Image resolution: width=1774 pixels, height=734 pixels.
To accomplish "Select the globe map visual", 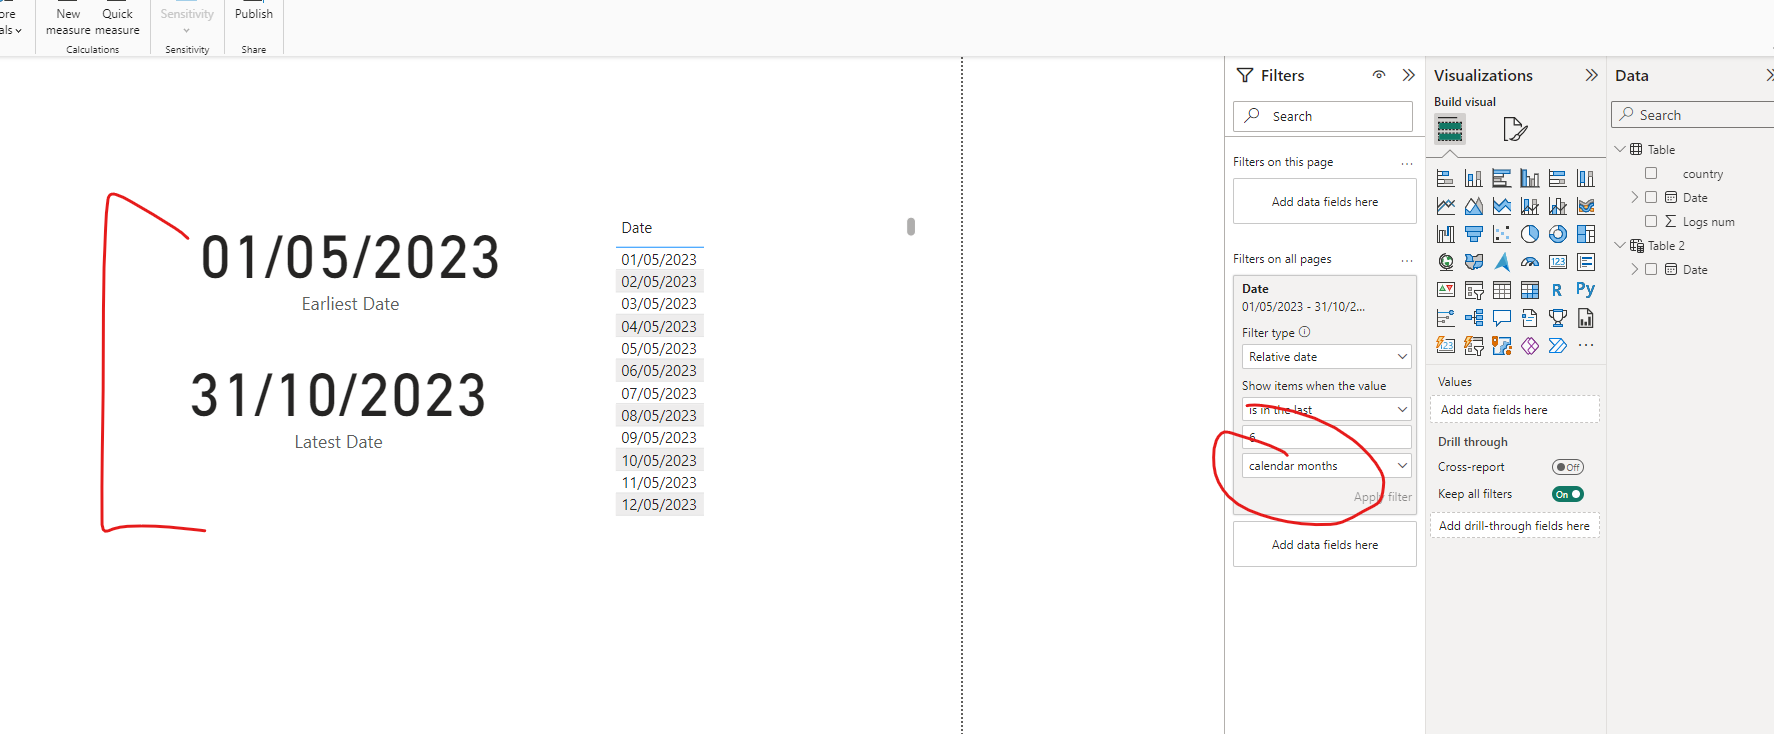I will click(1445, 262).
